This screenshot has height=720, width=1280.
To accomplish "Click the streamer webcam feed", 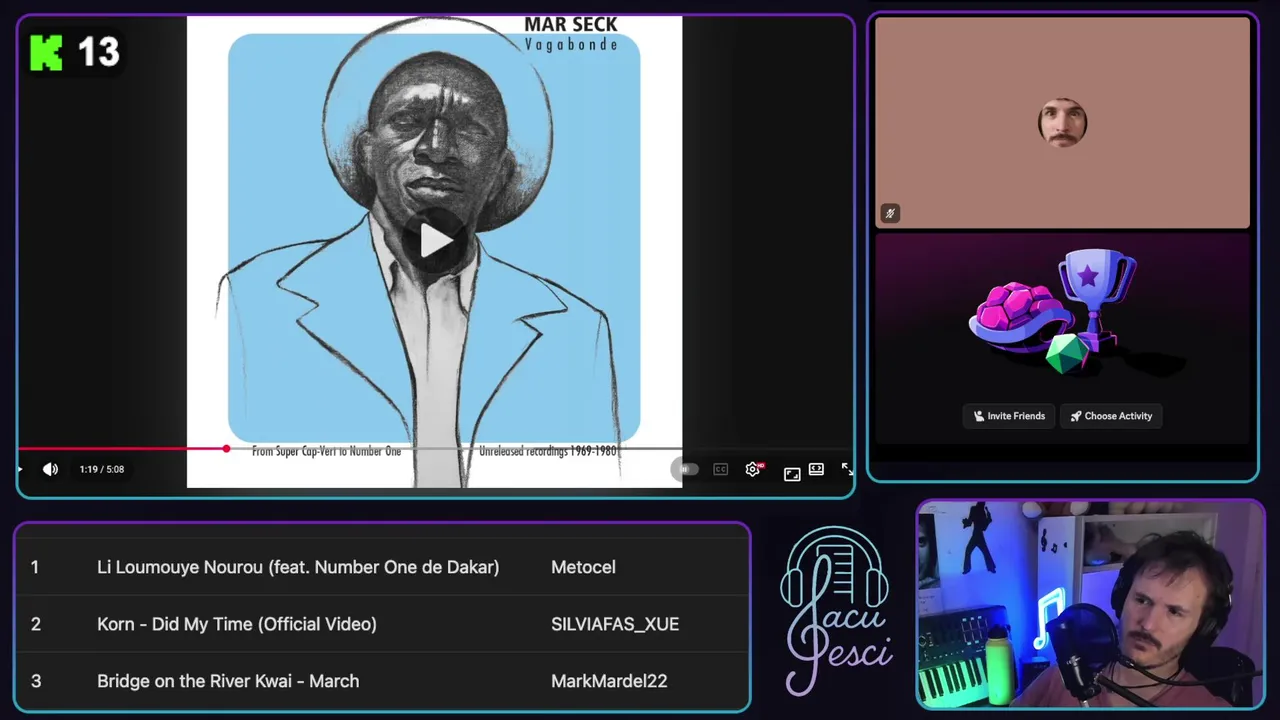I will point(1090,604).
